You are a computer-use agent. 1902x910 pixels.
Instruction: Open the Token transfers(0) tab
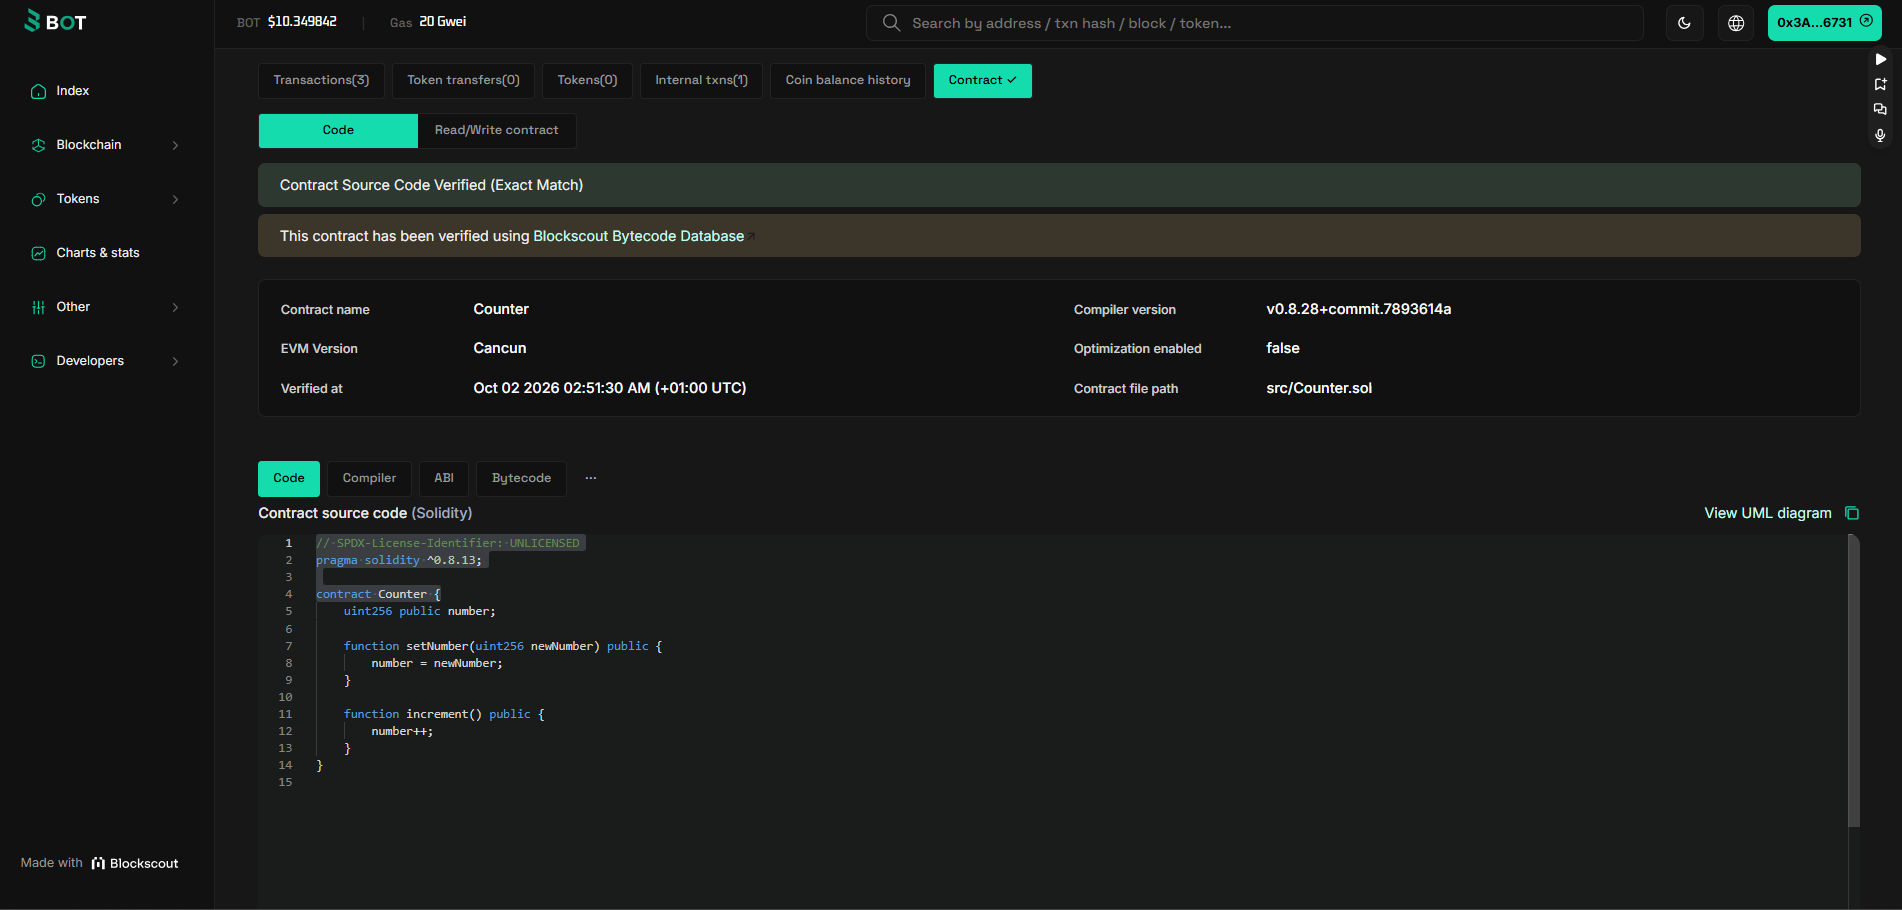click(463, 80)
